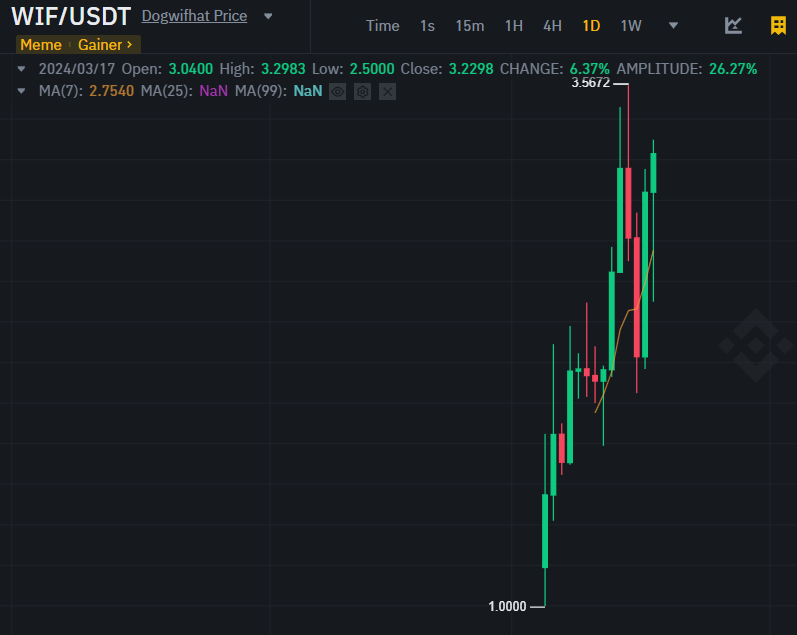This screenshot has width=797, height=635.
Task: Click the Low value 2.5000
Action: coord(372,69)
